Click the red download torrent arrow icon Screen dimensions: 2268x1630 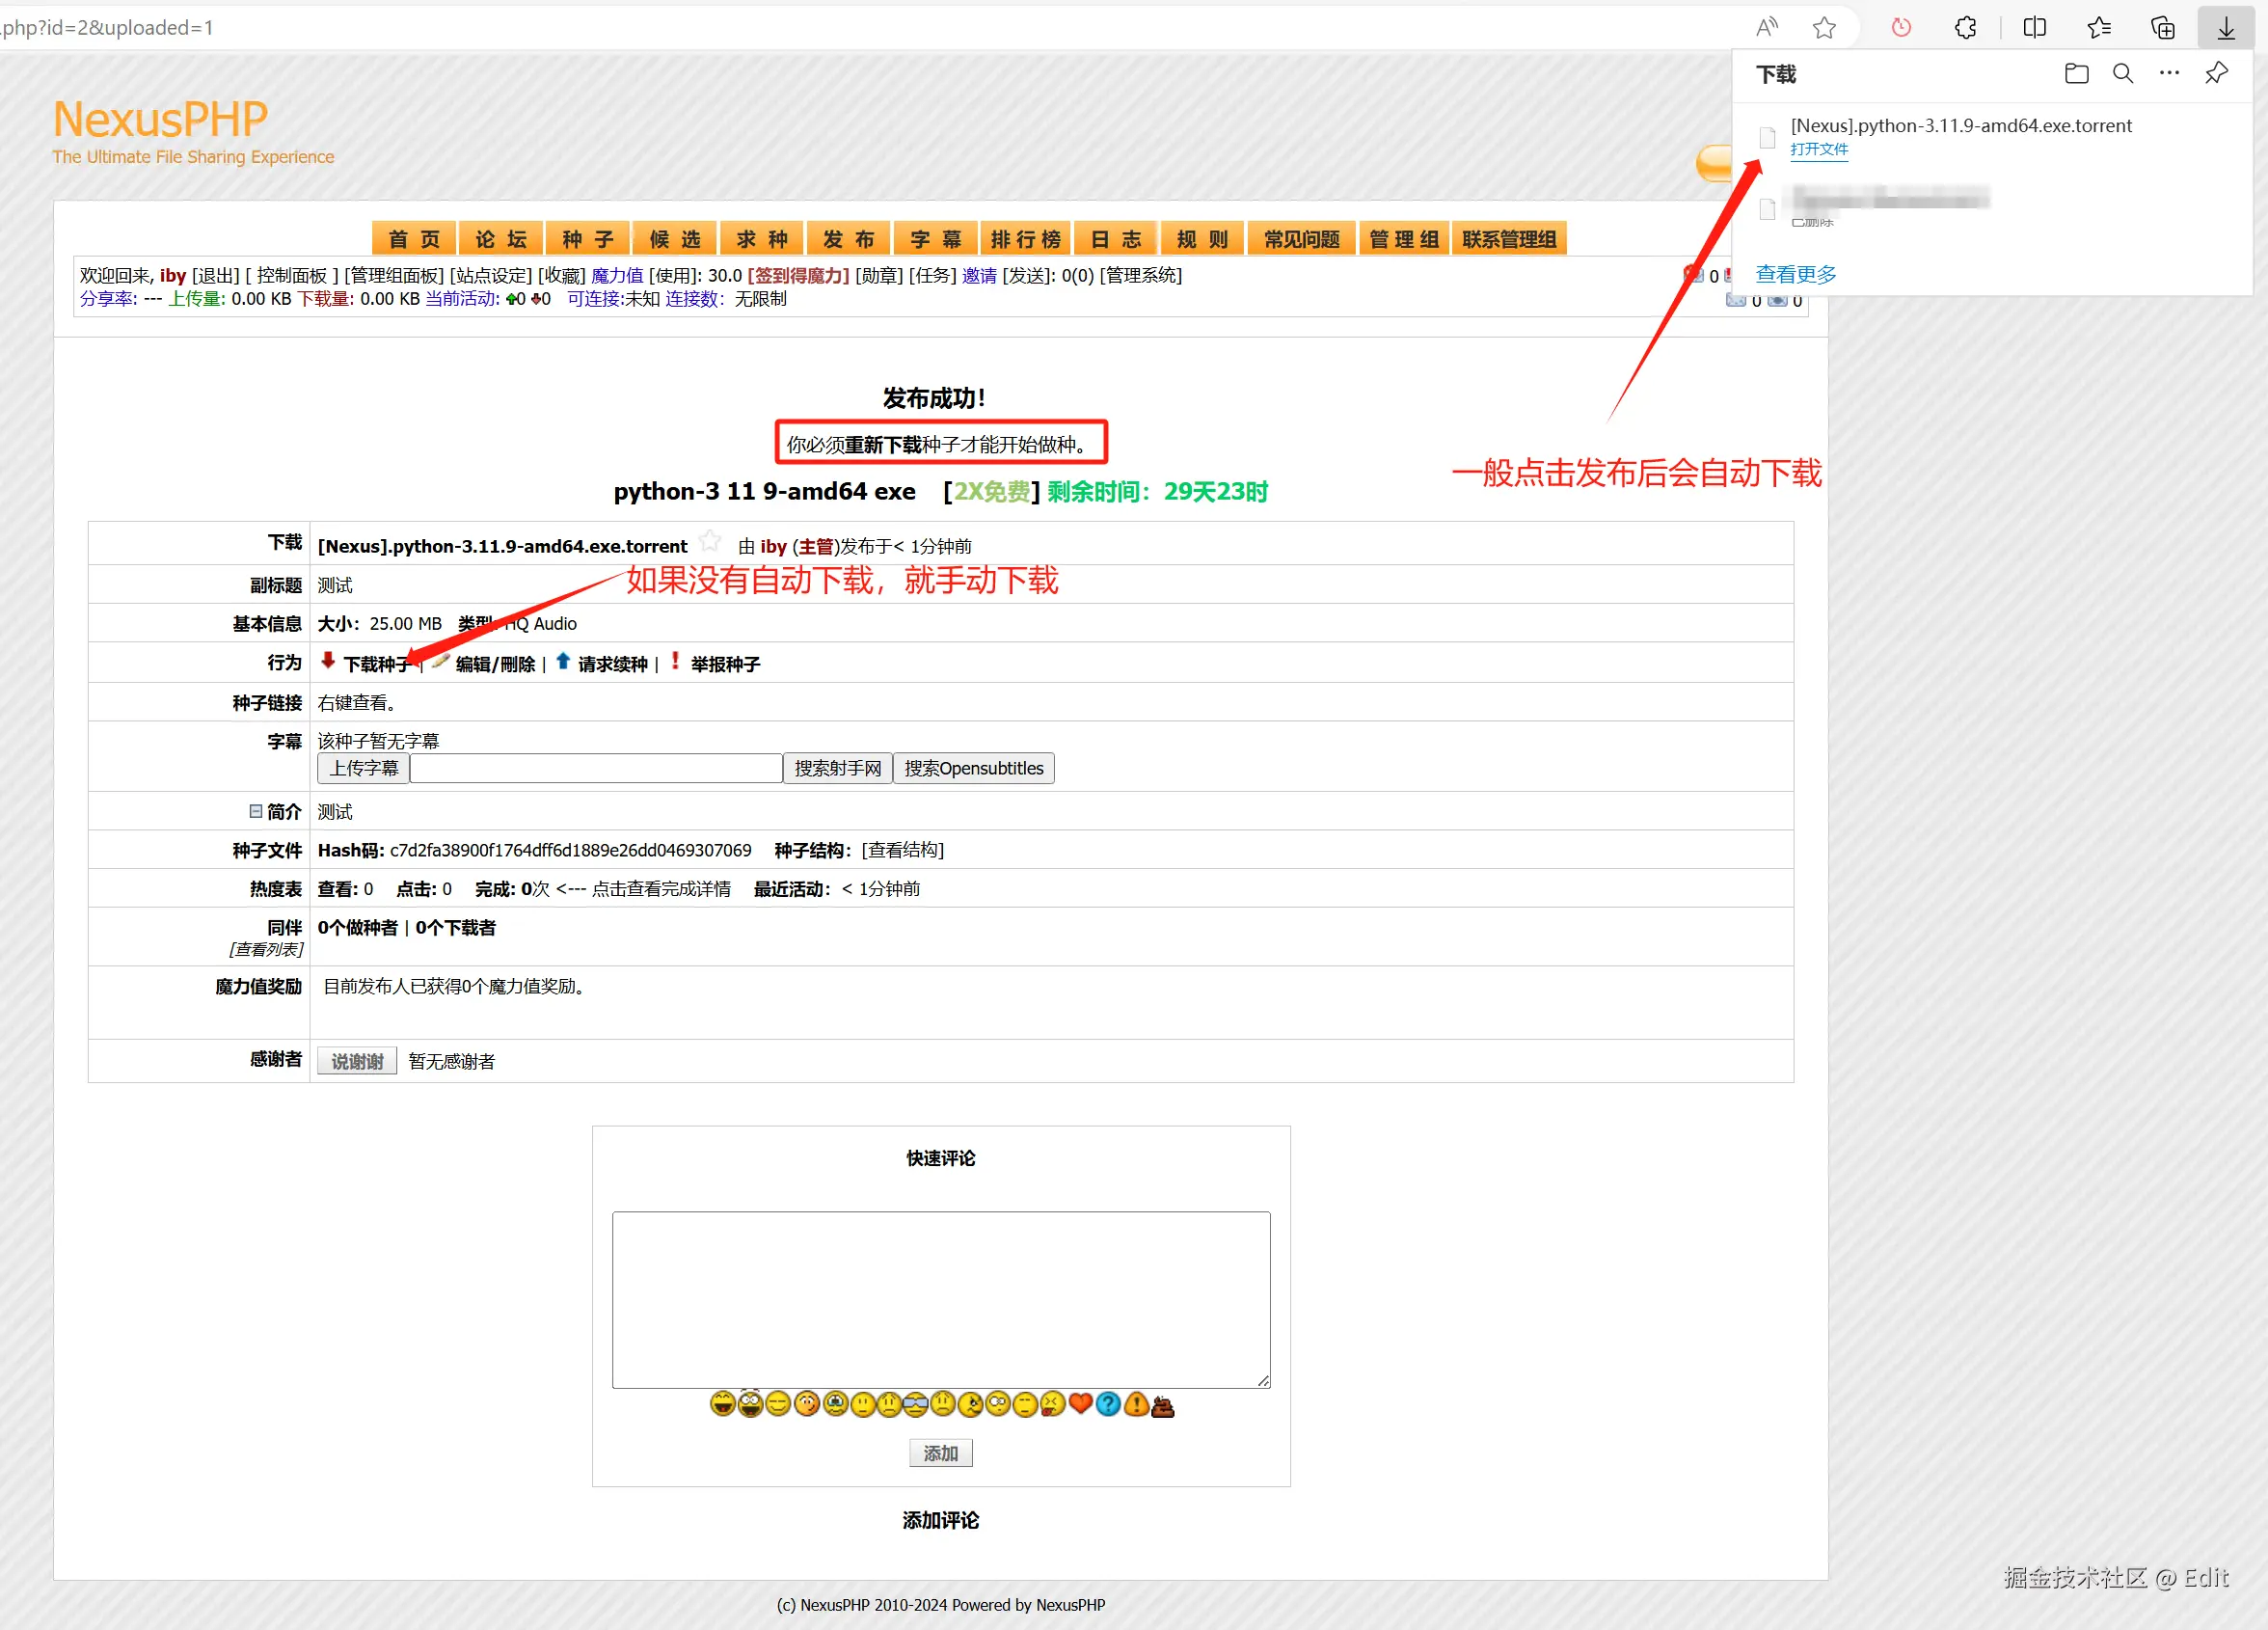click(x=328, y=661)
